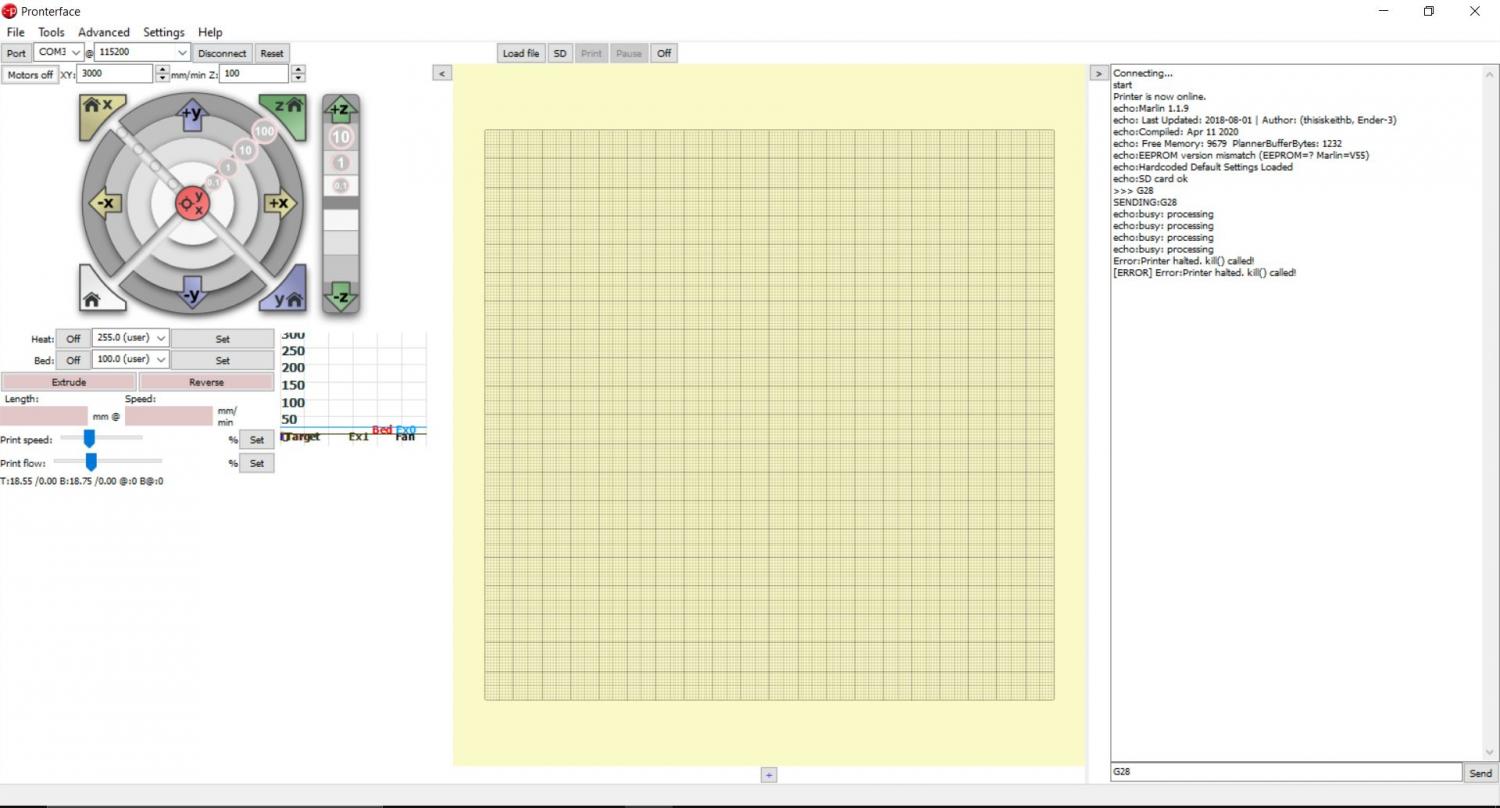Jog the printer in +Y direction
Viewport: 1500px width, 808px height.
(x=192, y=115)
